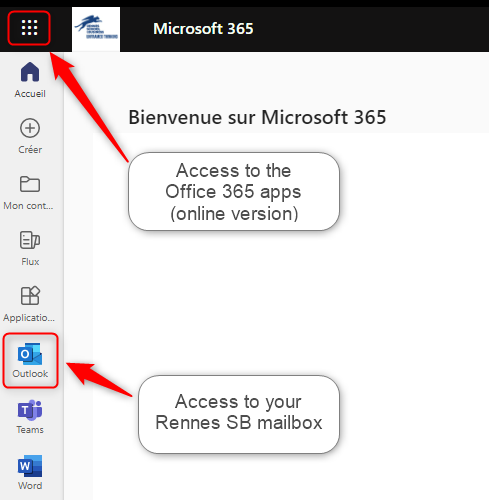Click the Créer label in sidebar
The height and width of the screenshot is (500, 489).
tap(30, 150)
